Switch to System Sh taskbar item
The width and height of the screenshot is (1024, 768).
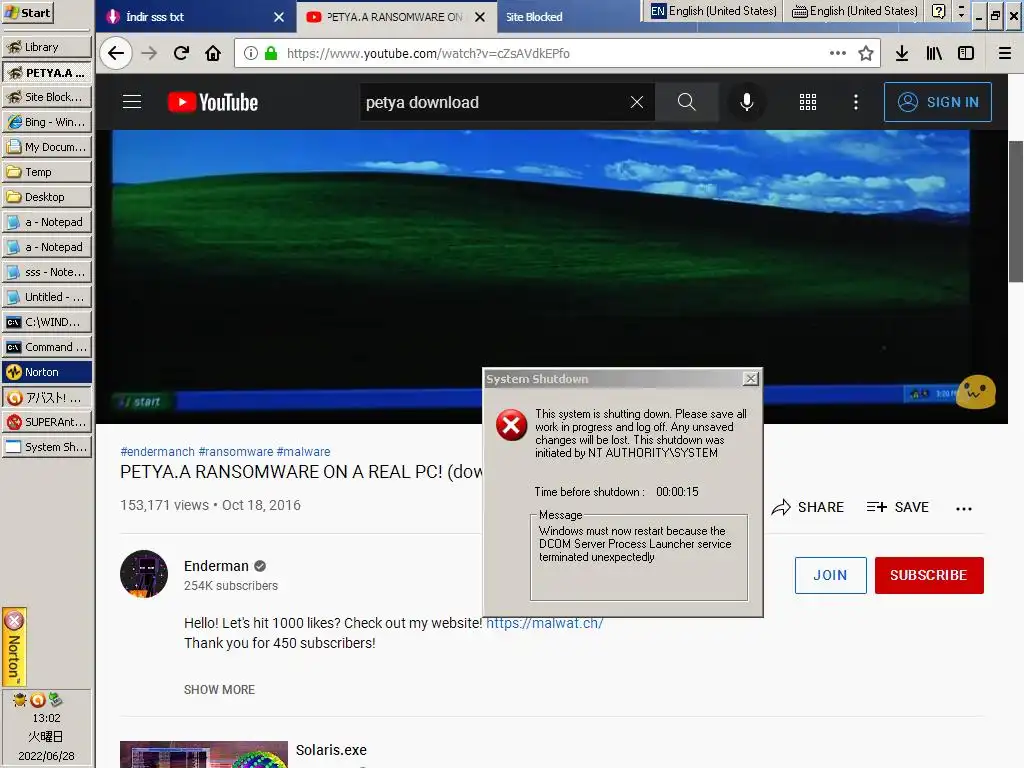coord(47,447)
